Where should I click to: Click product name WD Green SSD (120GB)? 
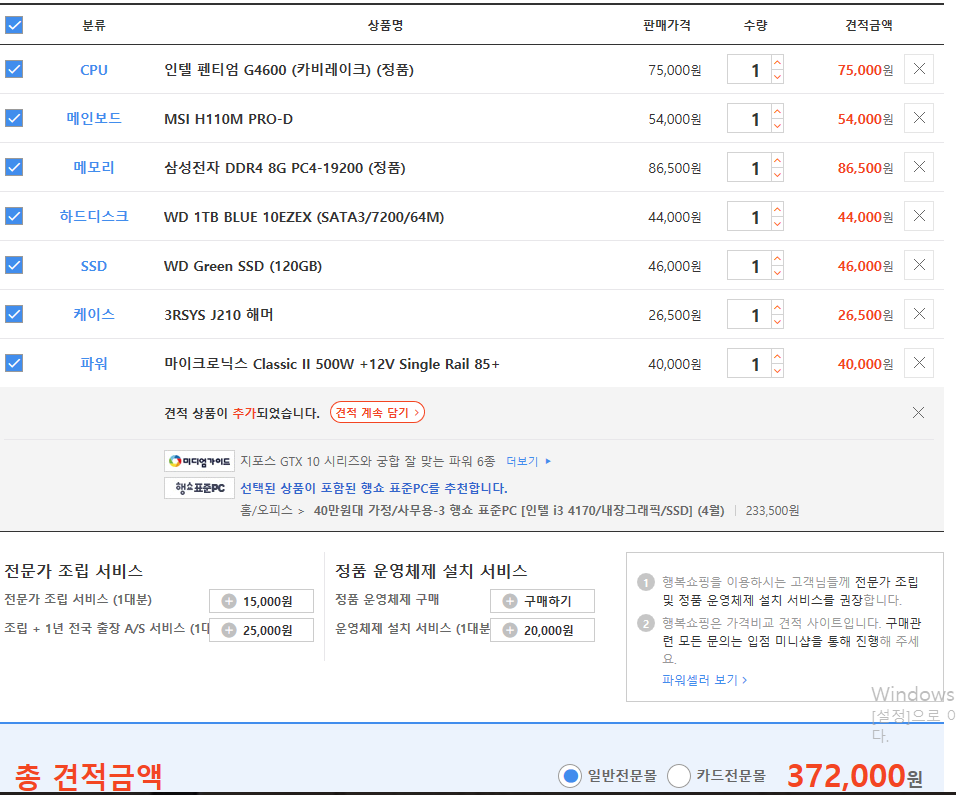(x=243, y=266)
